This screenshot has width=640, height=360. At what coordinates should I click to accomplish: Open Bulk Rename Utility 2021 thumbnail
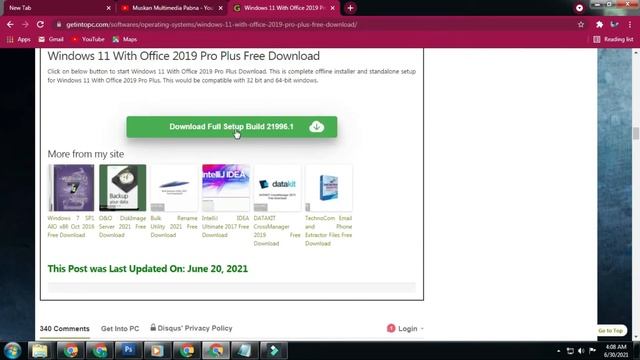coord(174,188)
